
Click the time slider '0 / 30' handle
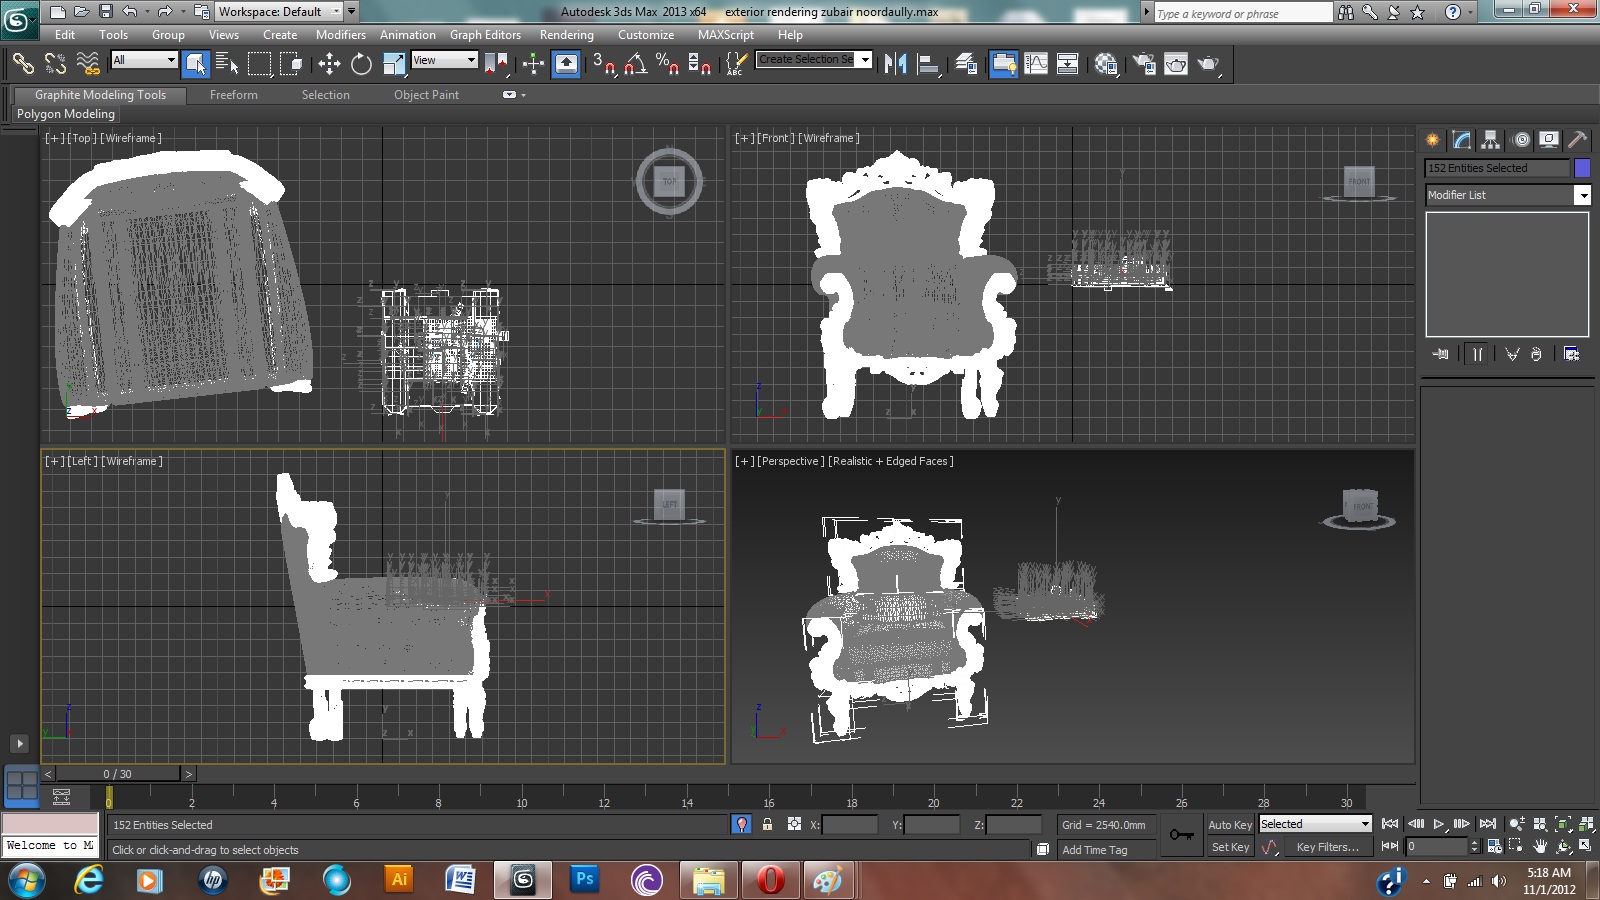(118, 774)
